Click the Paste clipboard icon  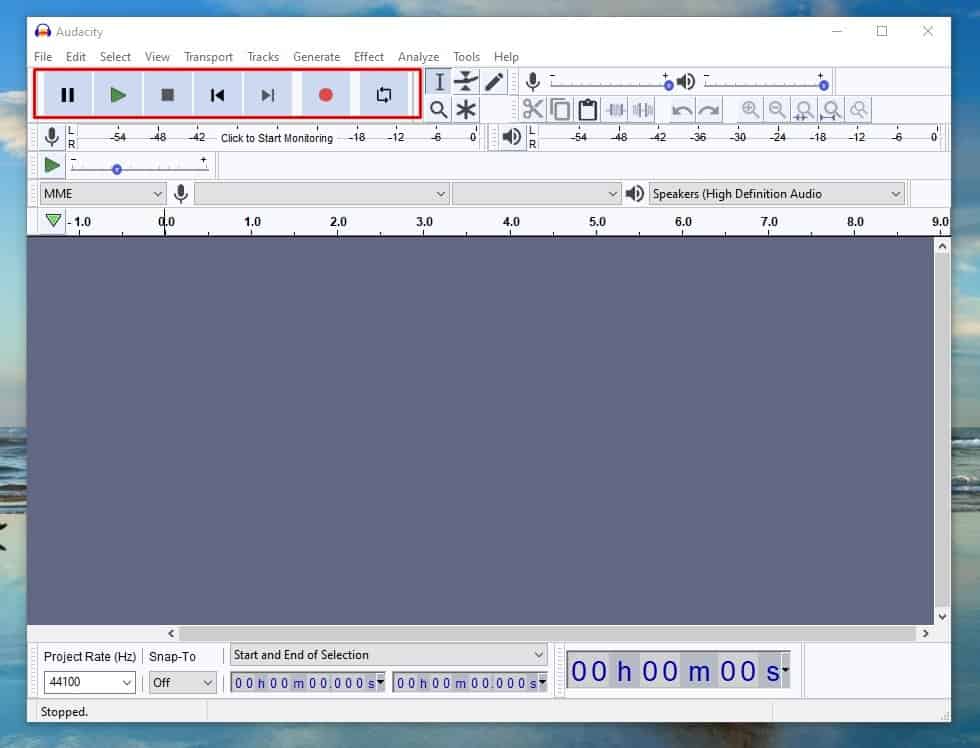(588, 110)
